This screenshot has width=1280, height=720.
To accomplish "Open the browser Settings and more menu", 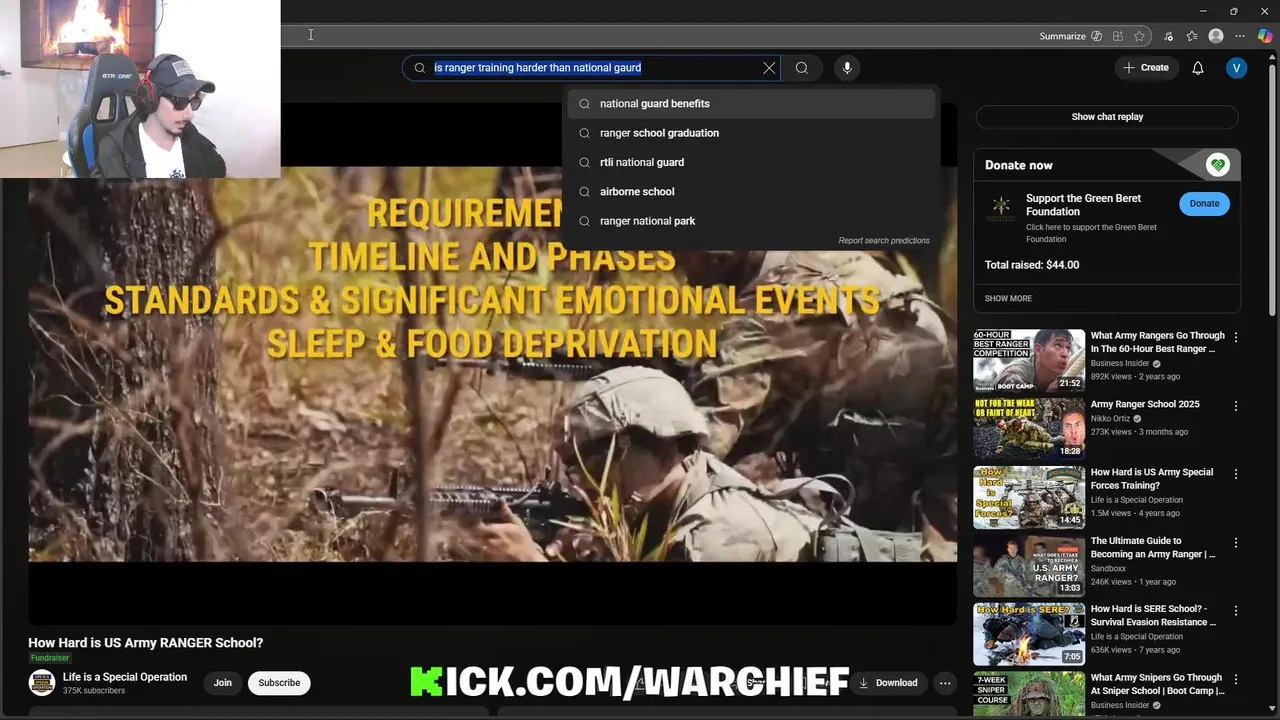I will pos(1240,36).
